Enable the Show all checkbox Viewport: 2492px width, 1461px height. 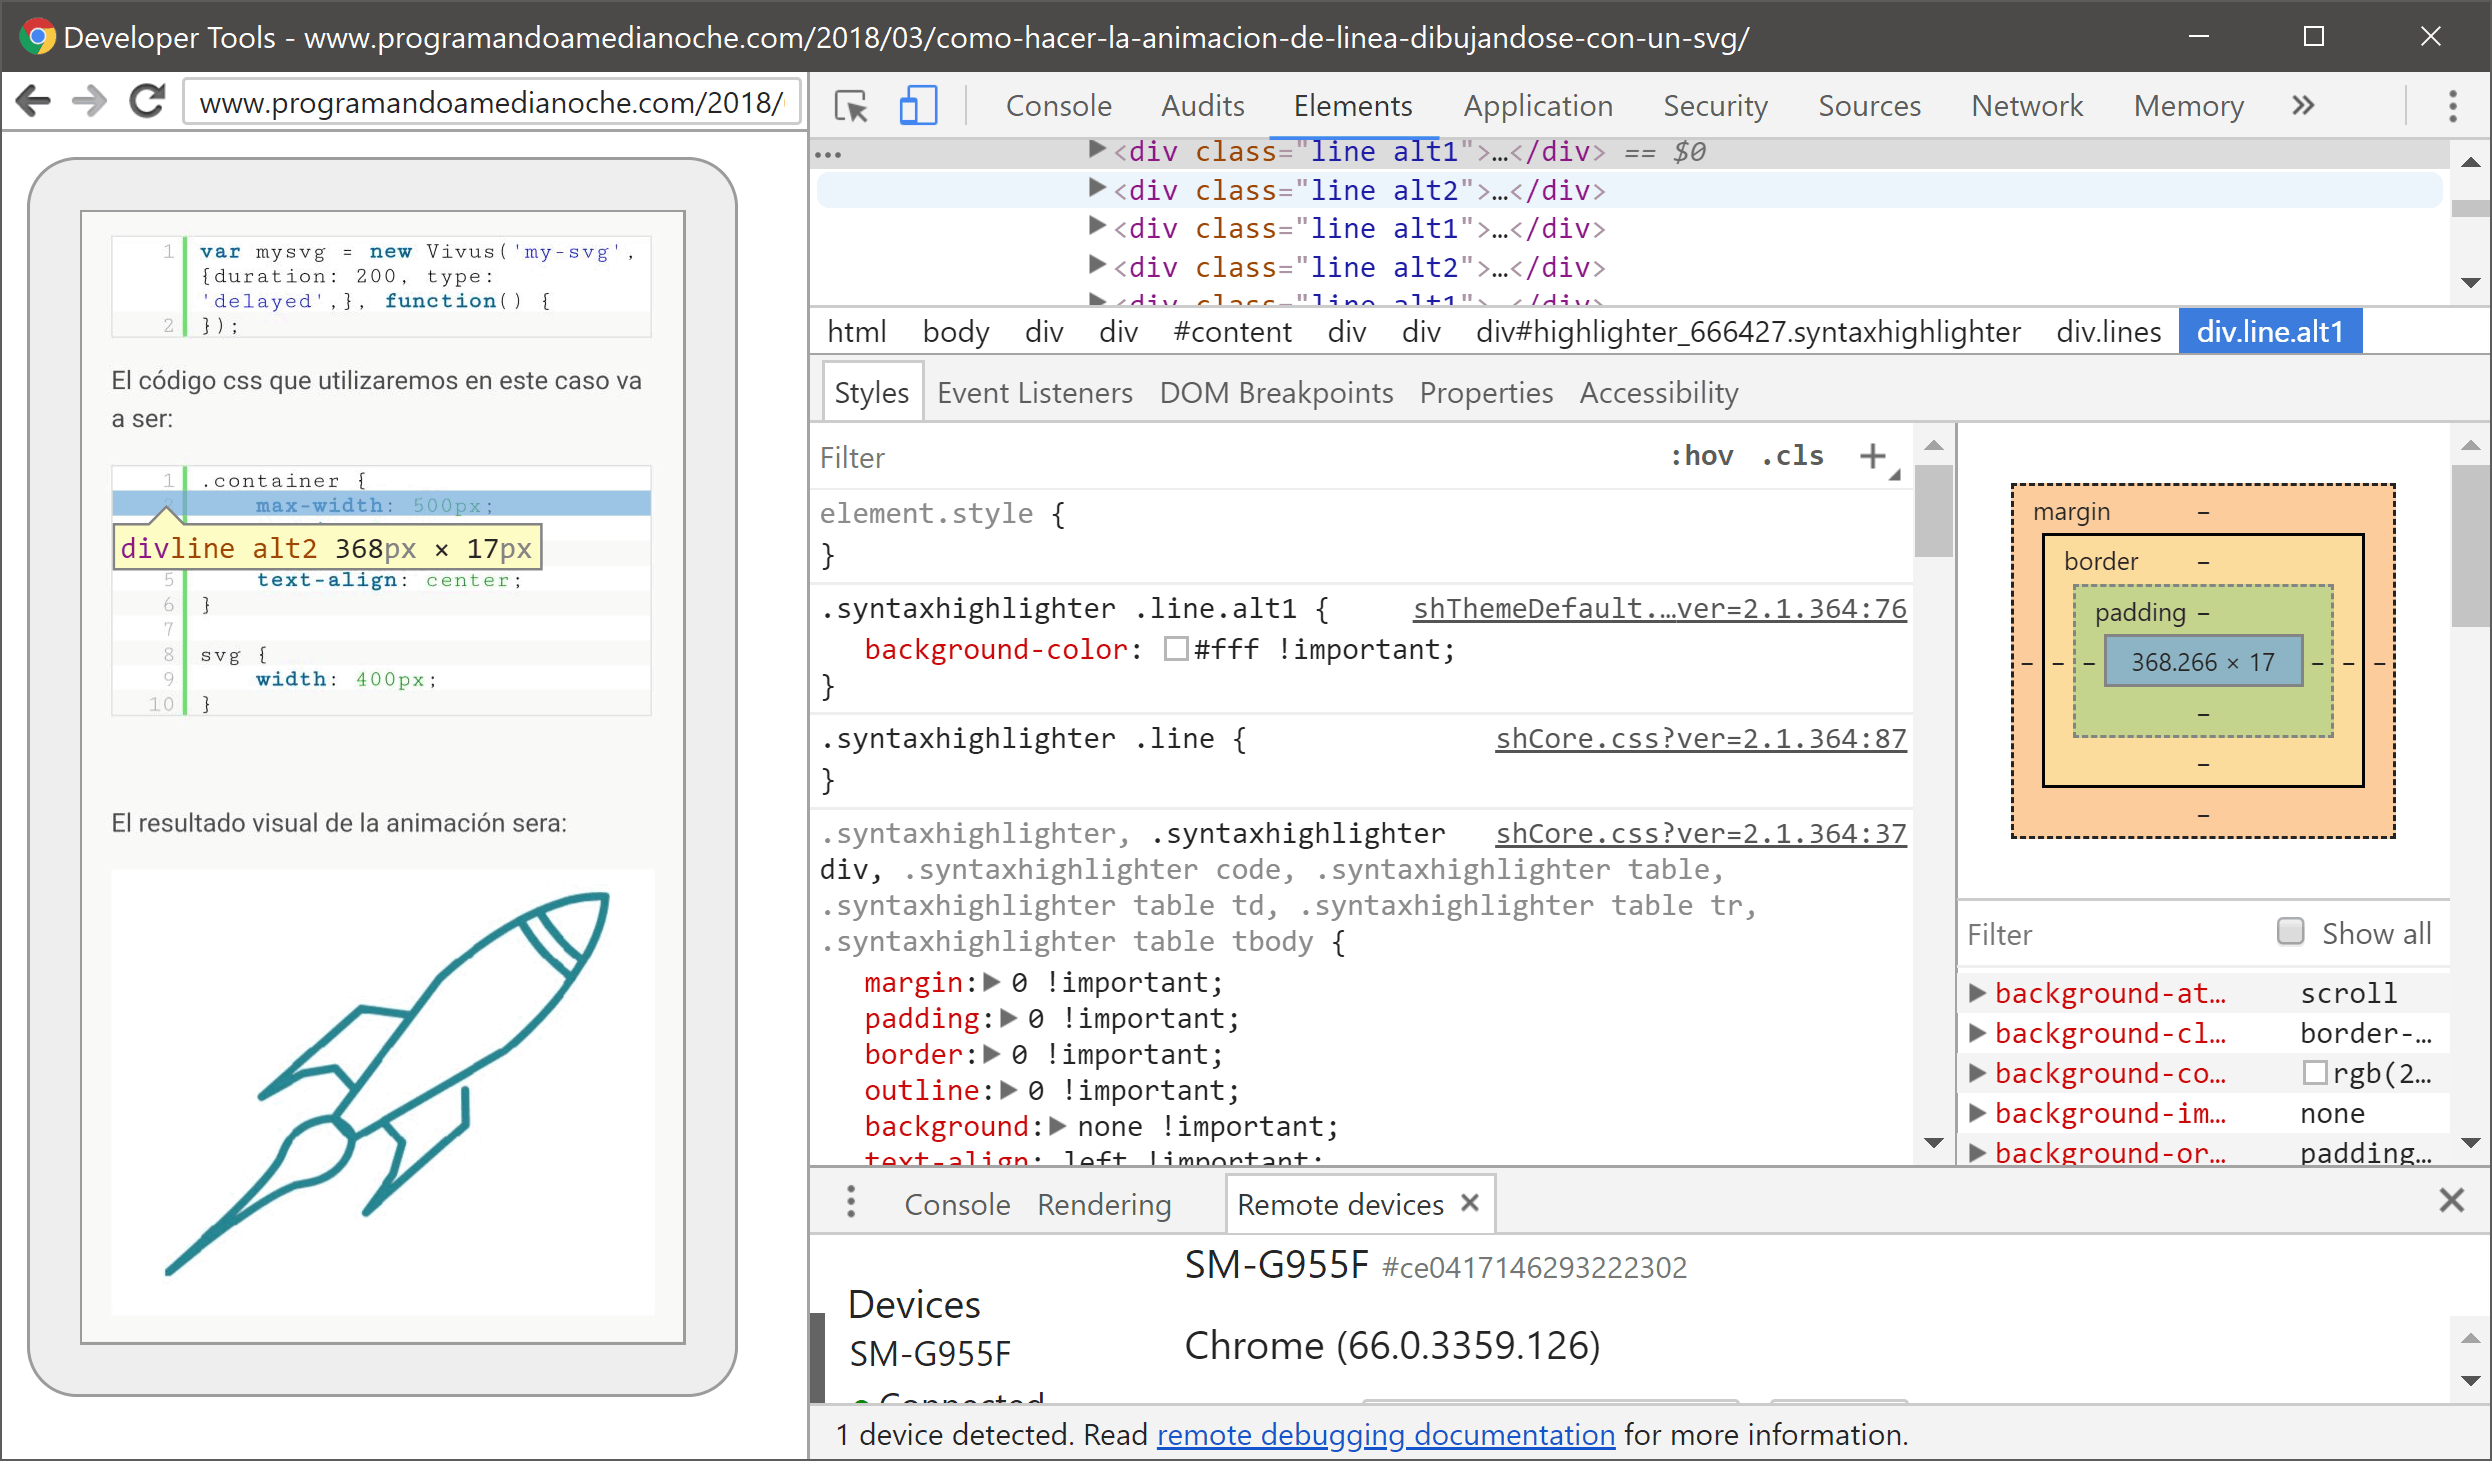point(2290,933)
